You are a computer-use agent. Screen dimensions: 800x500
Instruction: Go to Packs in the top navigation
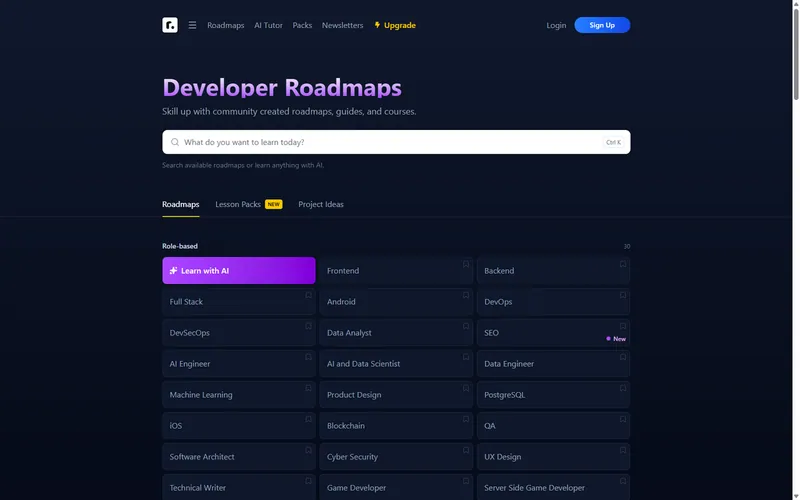pyautogui.click(x=302, y=25)
